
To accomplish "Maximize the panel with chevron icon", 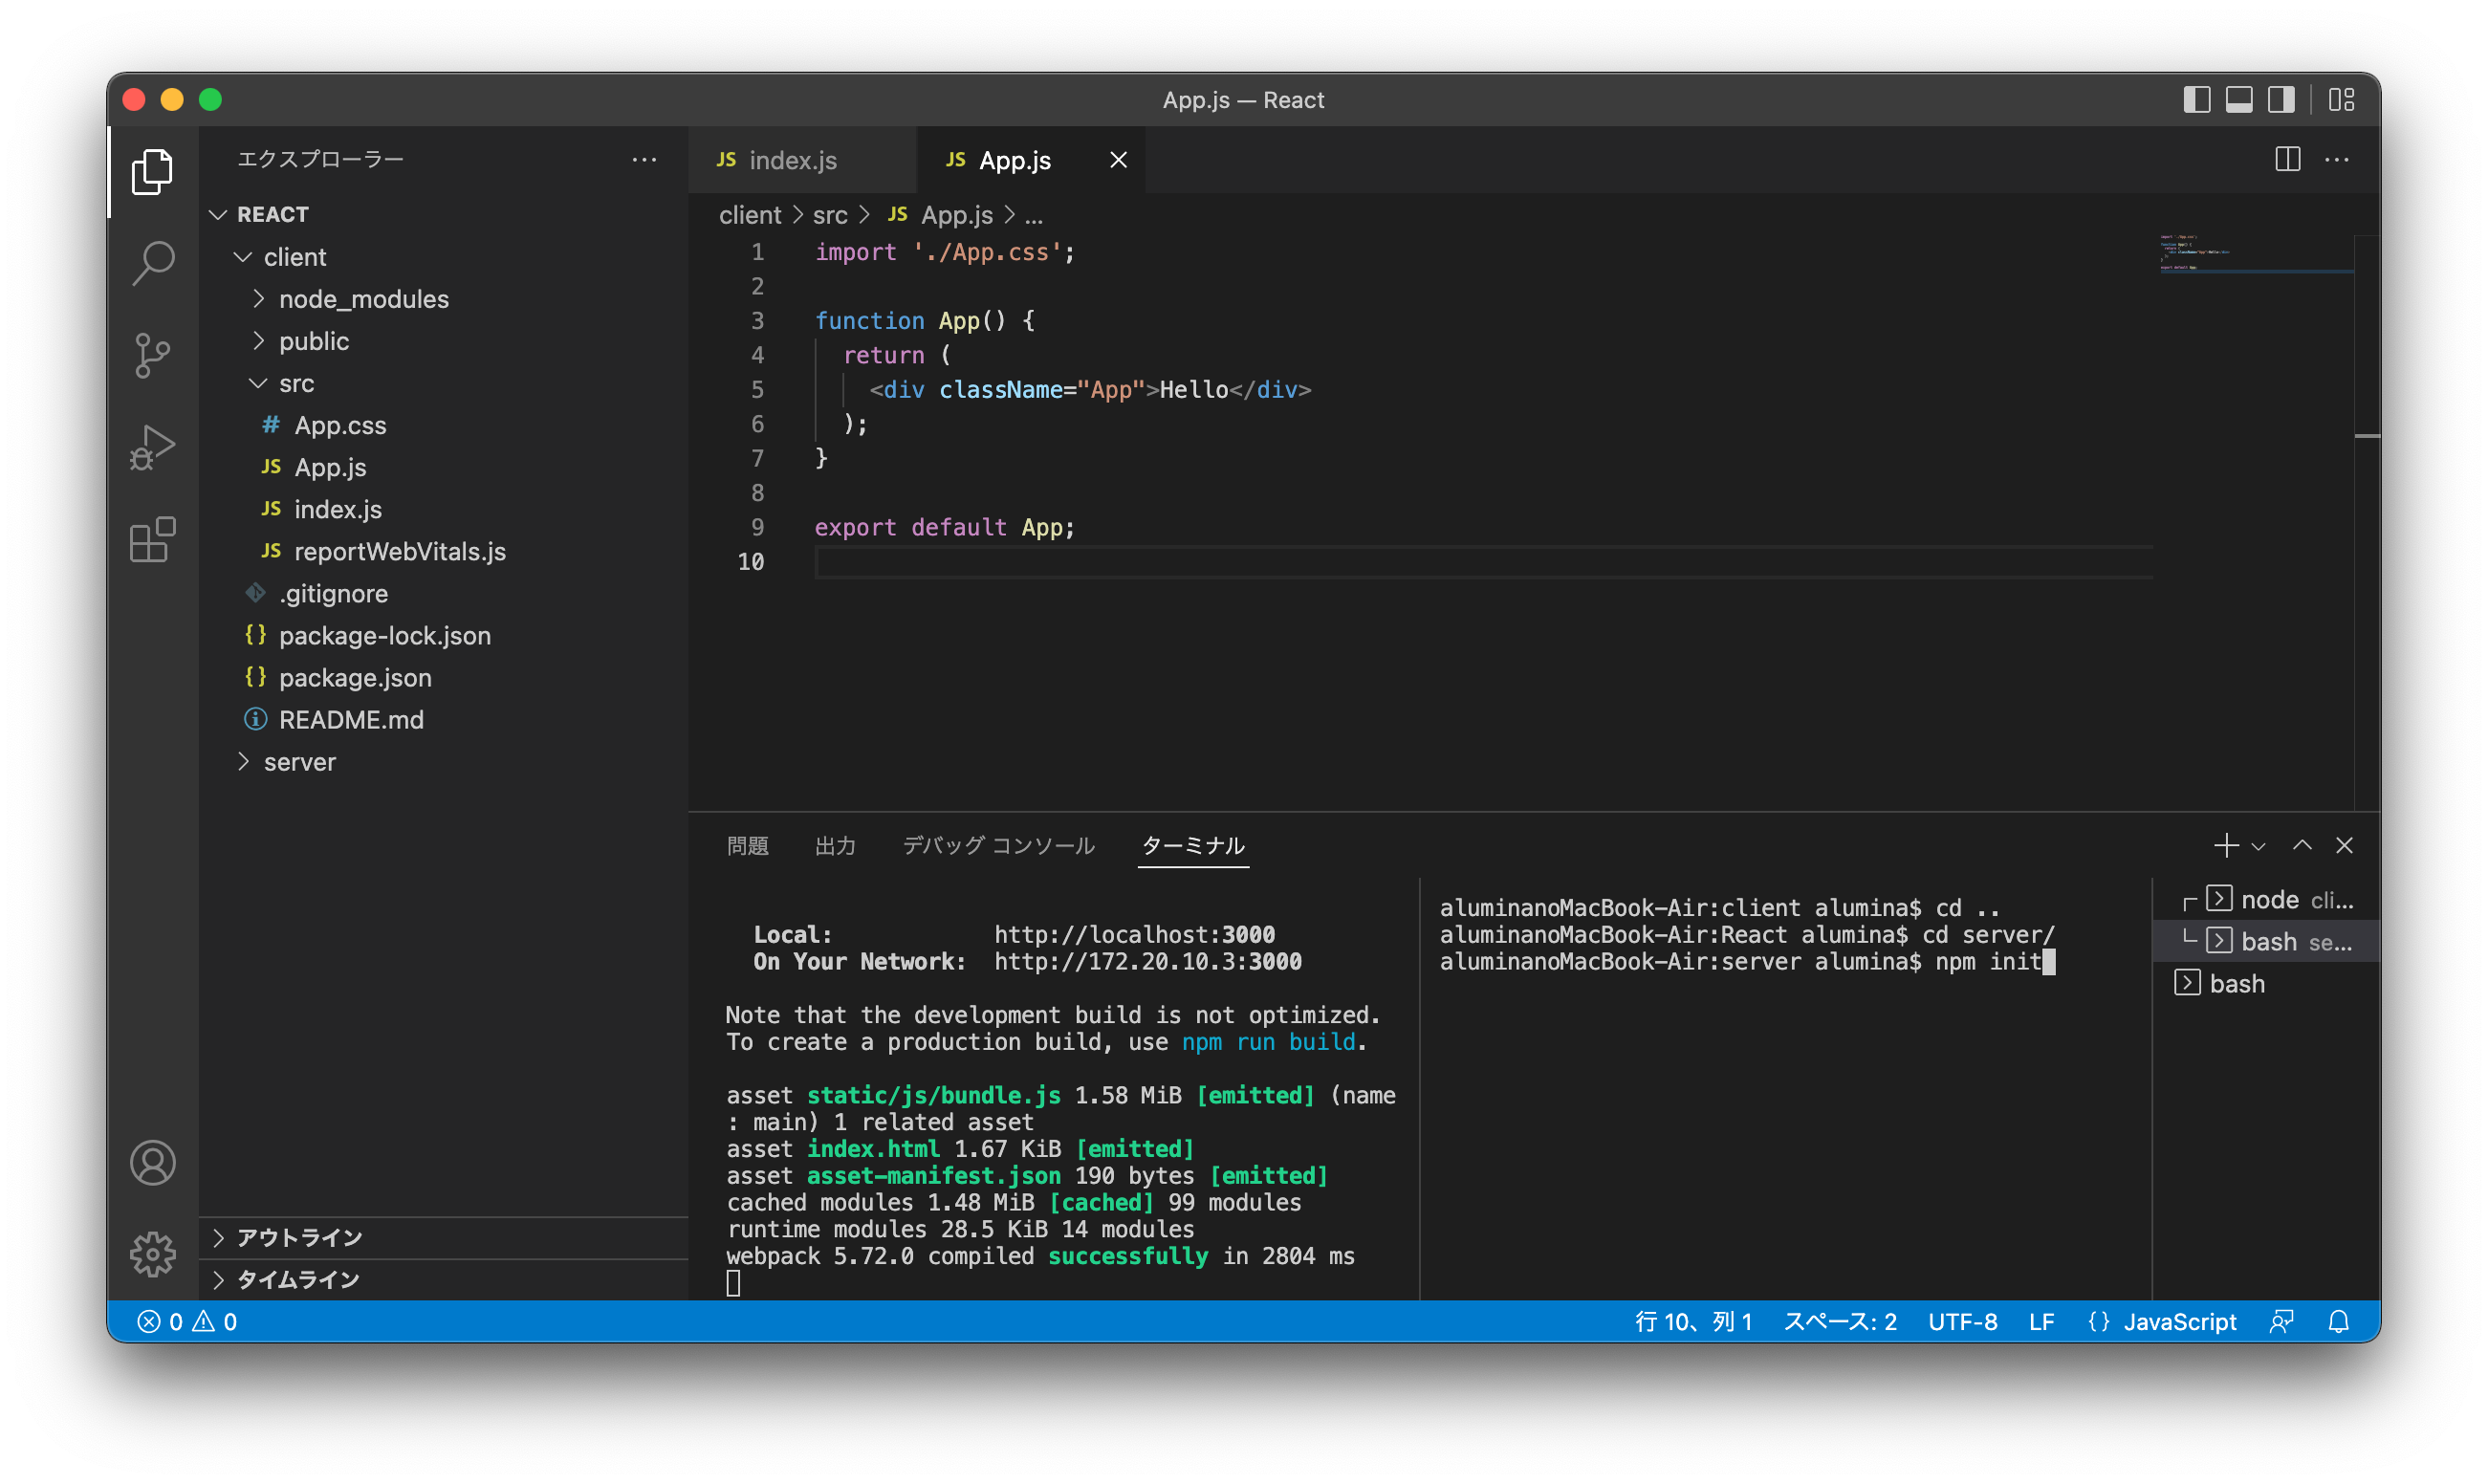I will tap(2303, 846).
